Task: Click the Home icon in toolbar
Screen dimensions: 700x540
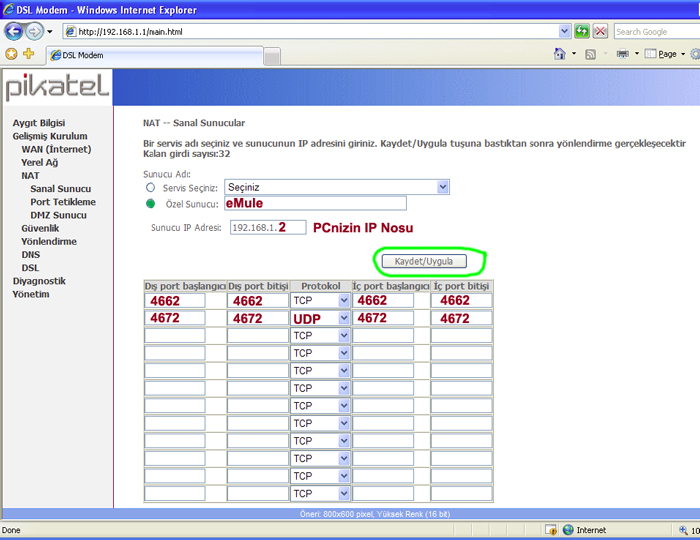Action: click(x=559, y=54)
